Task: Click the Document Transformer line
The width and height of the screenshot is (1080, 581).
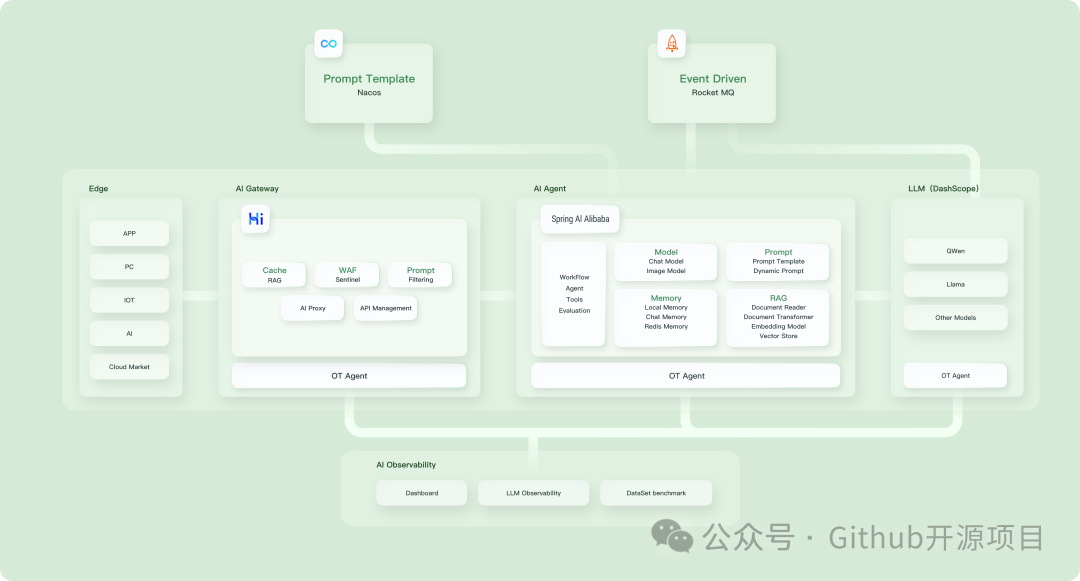Action: click(x=778, y=317)
